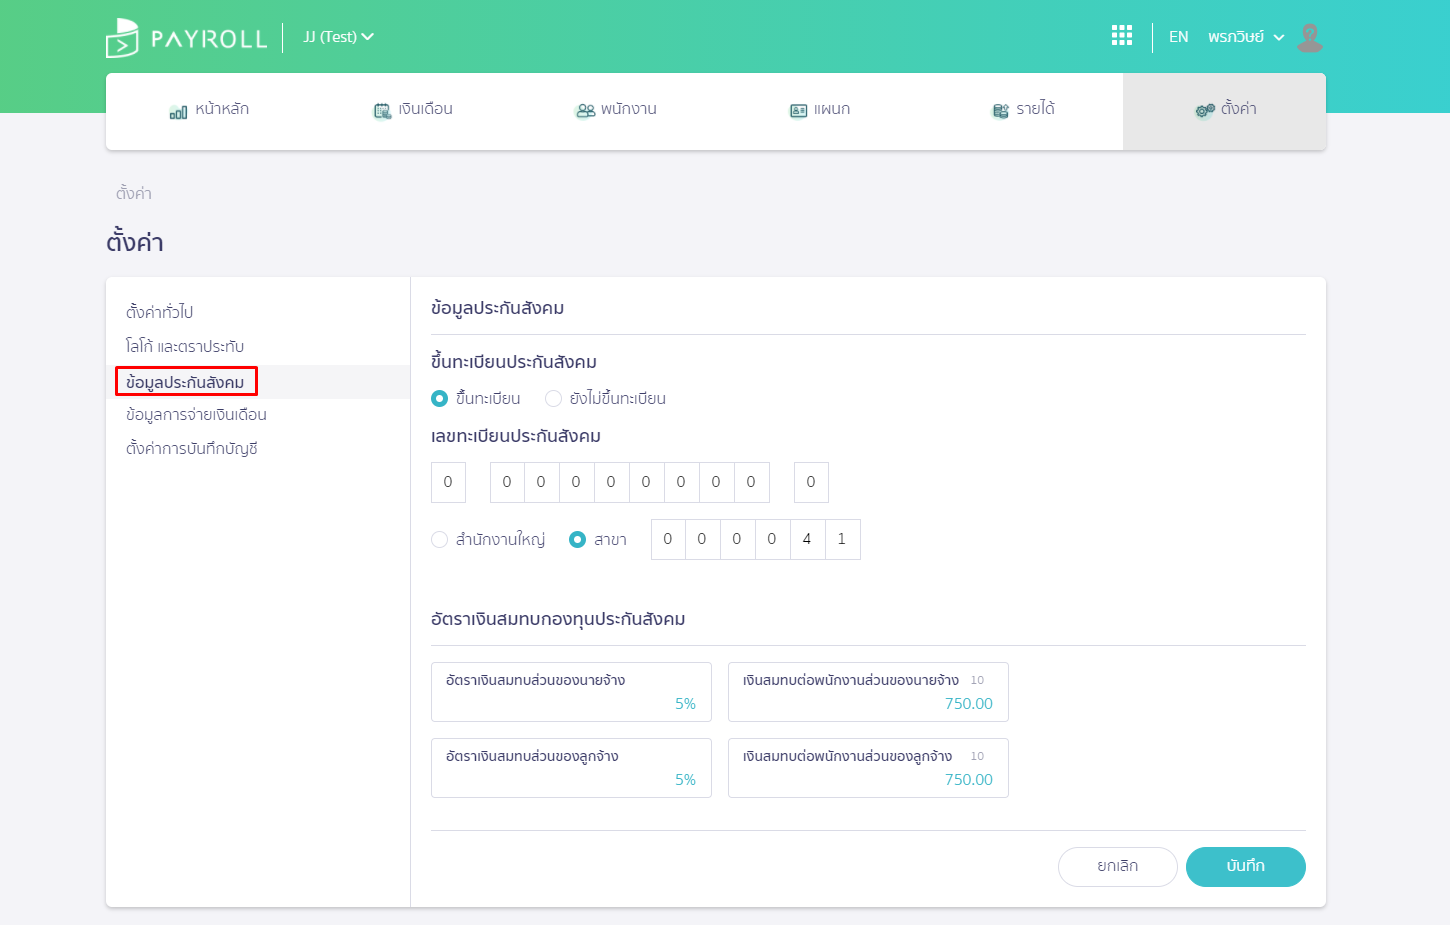Viewport: 1450px width, 925px height.
Task: Click the home dashboard chart icon
Action: click(178, 111)
